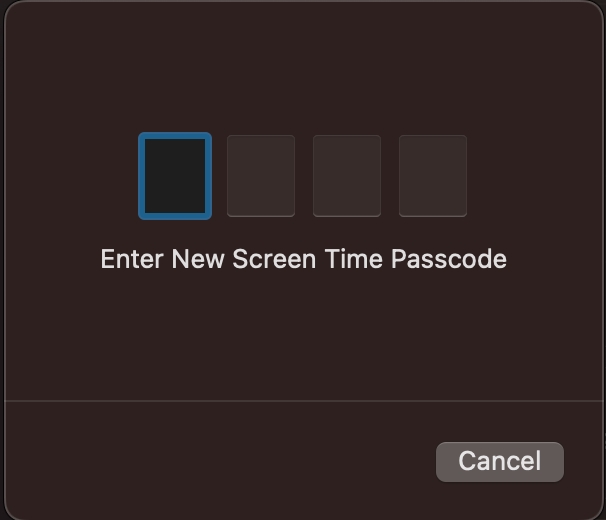
Task: Select the third passcode digit box
Action: 347,176
